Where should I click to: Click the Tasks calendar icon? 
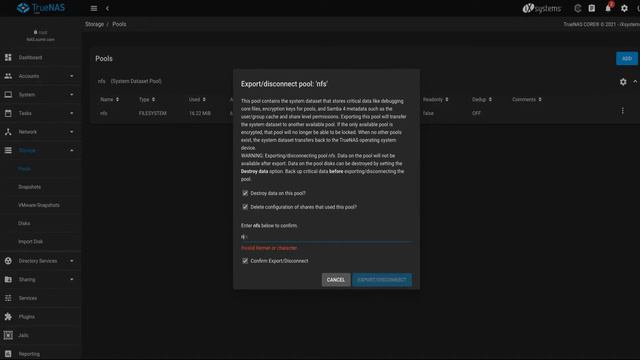click(x=8, y=113)
